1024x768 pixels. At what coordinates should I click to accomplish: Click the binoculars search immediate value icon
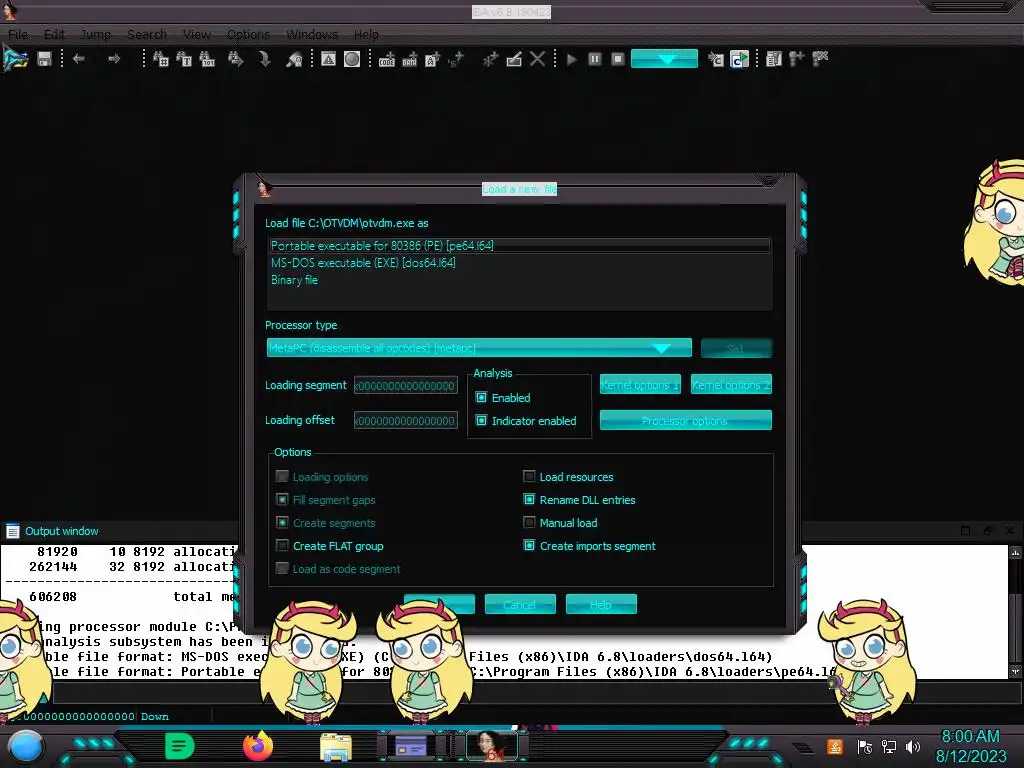pos(161,59)
